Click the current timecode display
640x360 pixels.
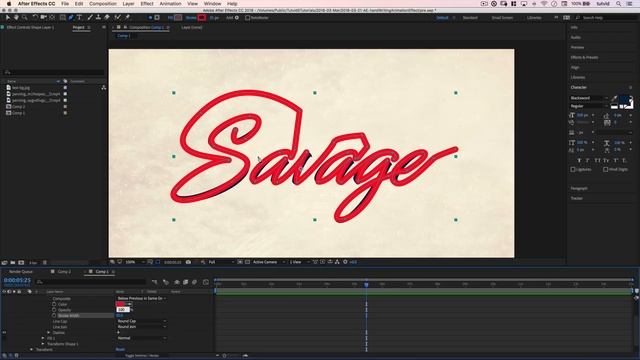17,280
